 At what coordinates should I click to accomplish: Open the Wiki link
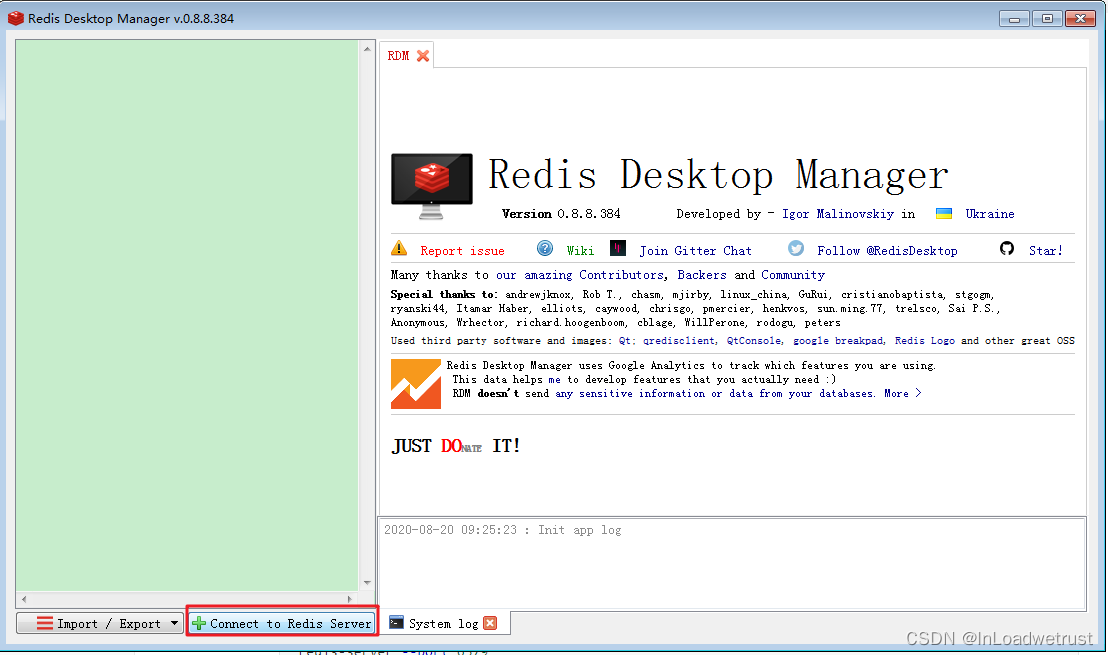(580, 251)
